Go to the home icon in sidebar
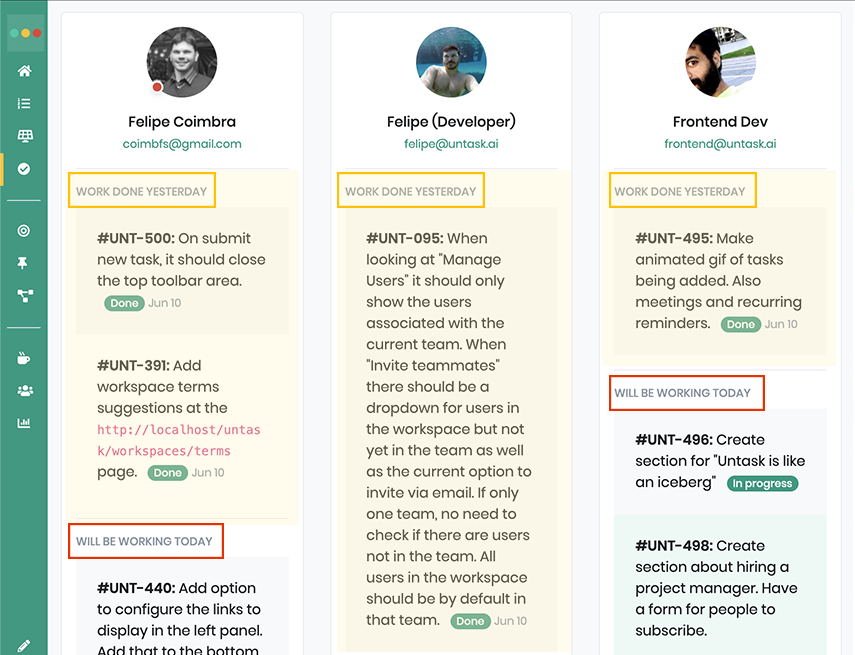 (x=24, y=71)
